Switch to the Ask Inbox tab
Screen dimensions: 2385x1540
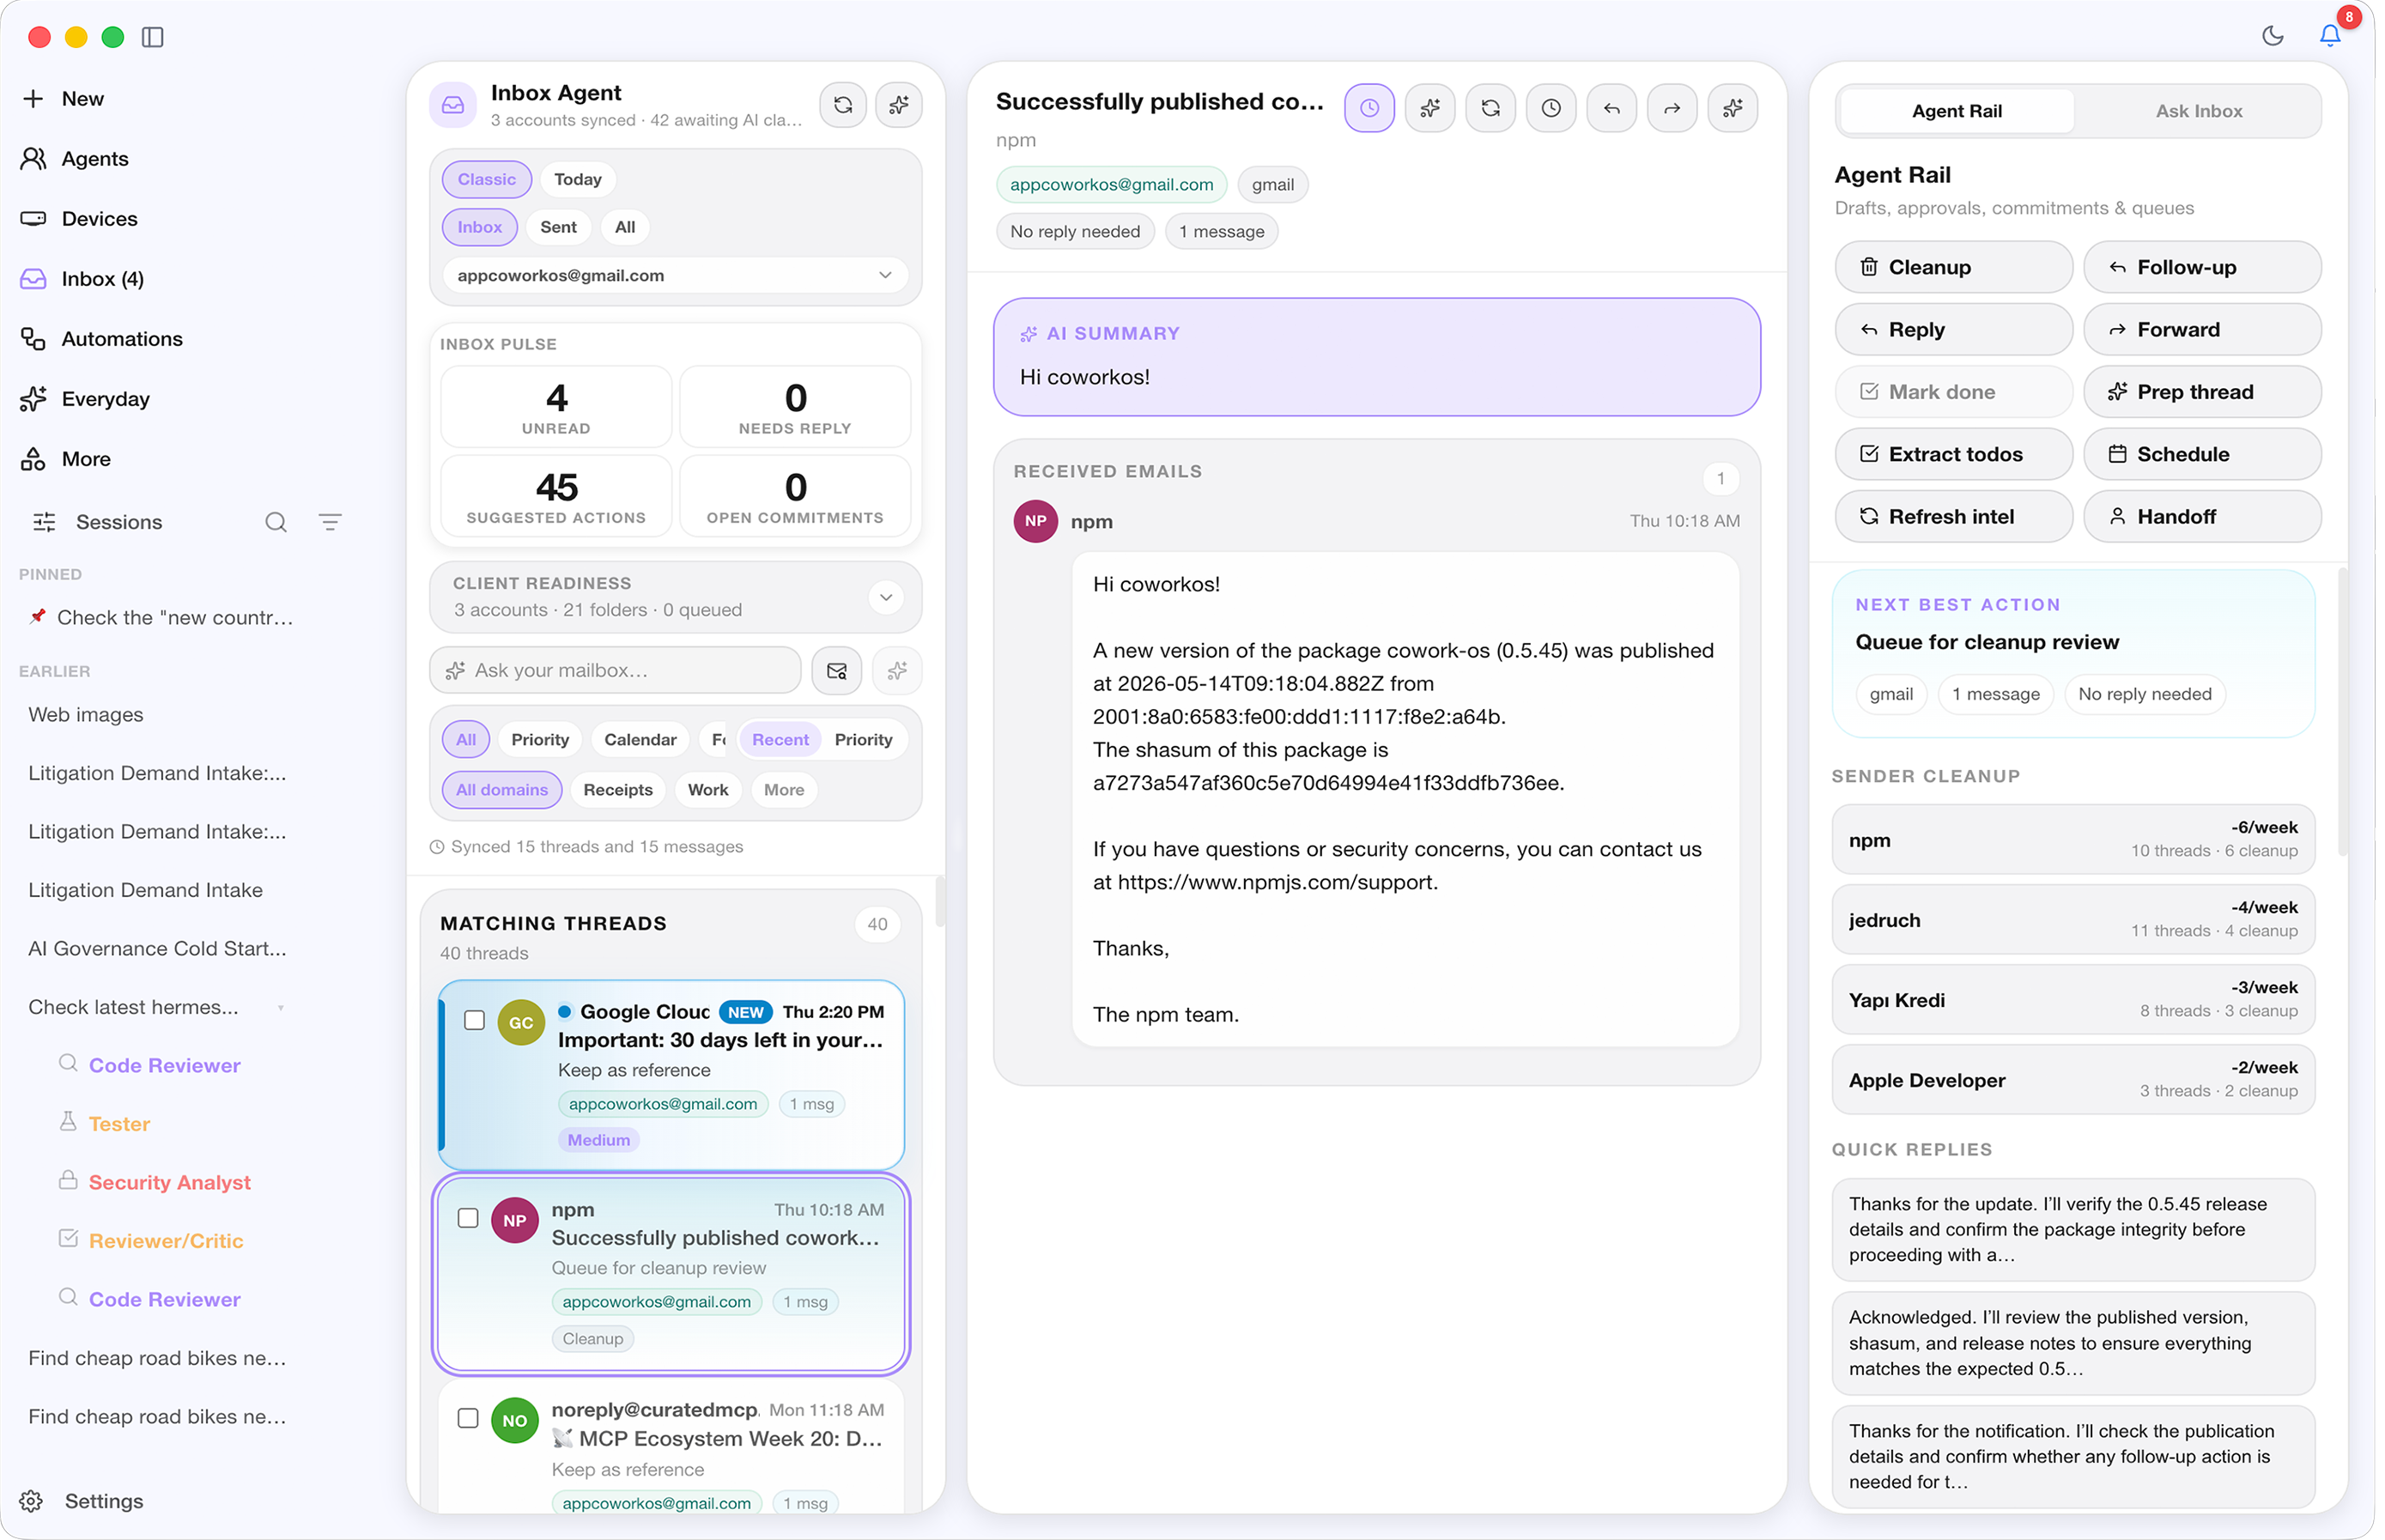click(x=2199, y=111)
